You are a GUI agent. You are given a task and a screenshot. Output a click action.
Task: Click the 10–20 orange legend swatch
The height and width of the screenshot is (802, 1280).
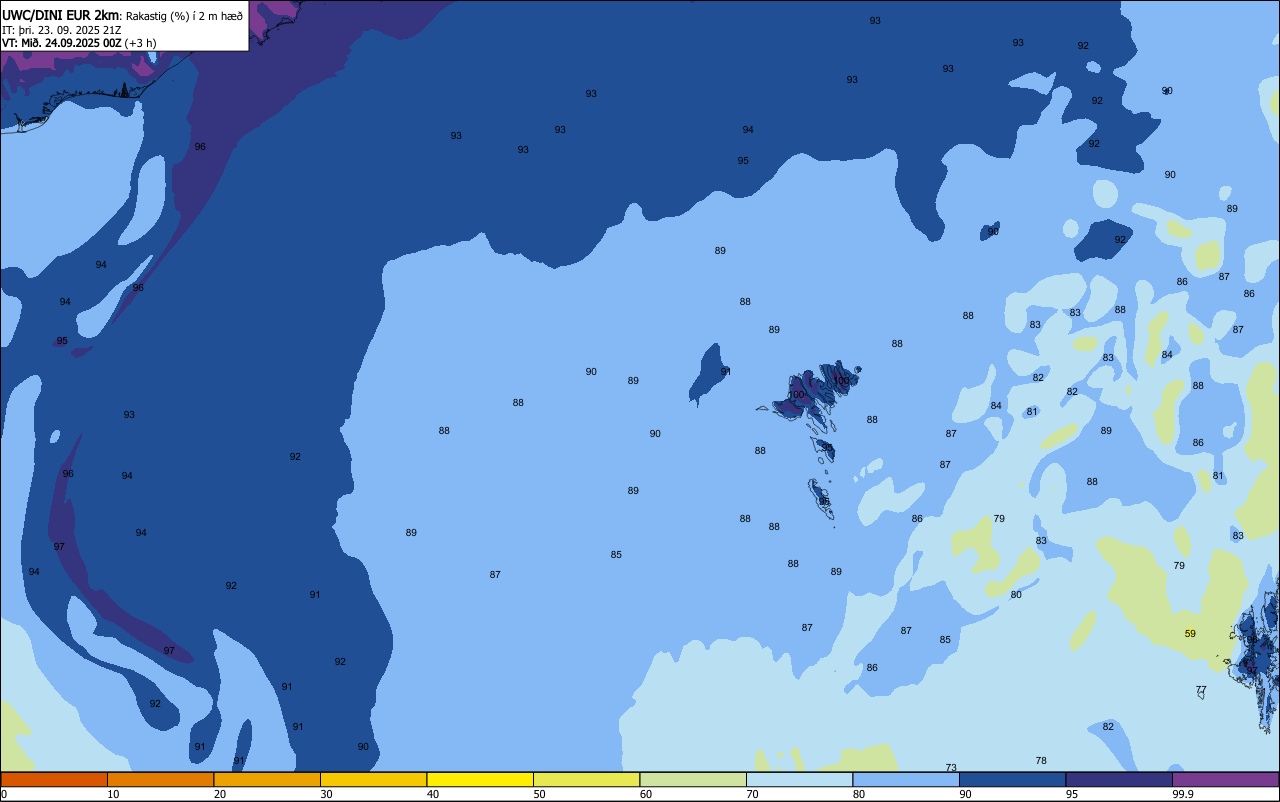click(160, 779)
